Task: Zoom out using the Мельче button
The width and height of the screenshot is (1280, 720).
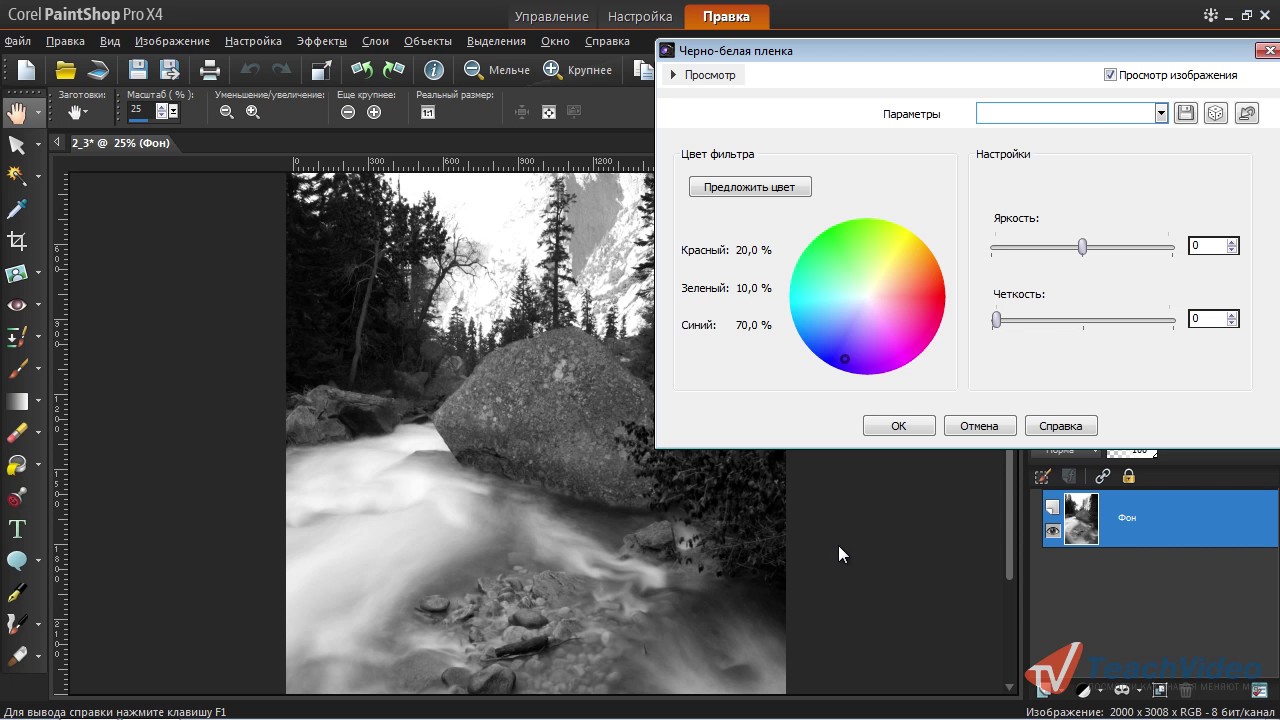Action: coord(497,69)
